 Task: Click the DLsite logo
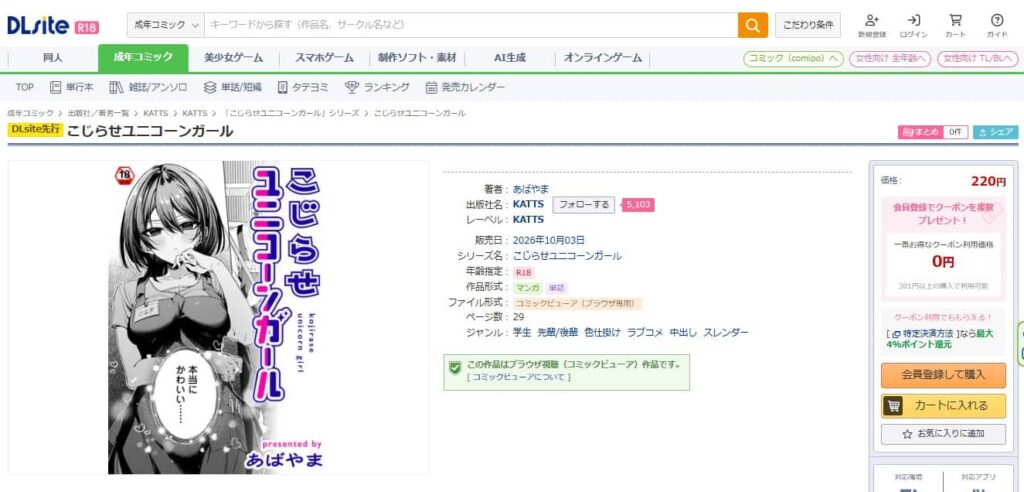(x=37, y=25)
